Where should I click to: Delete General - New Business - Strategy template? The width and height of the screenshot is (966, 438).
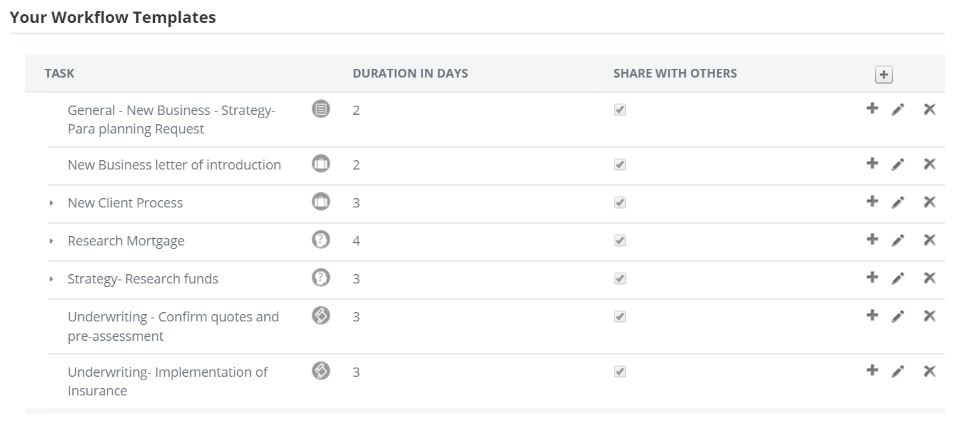(929, 109)
